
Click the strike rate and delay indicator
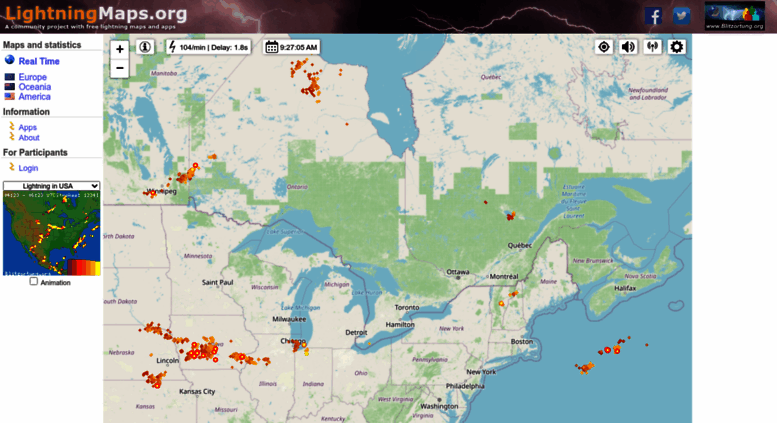[208, 47]
